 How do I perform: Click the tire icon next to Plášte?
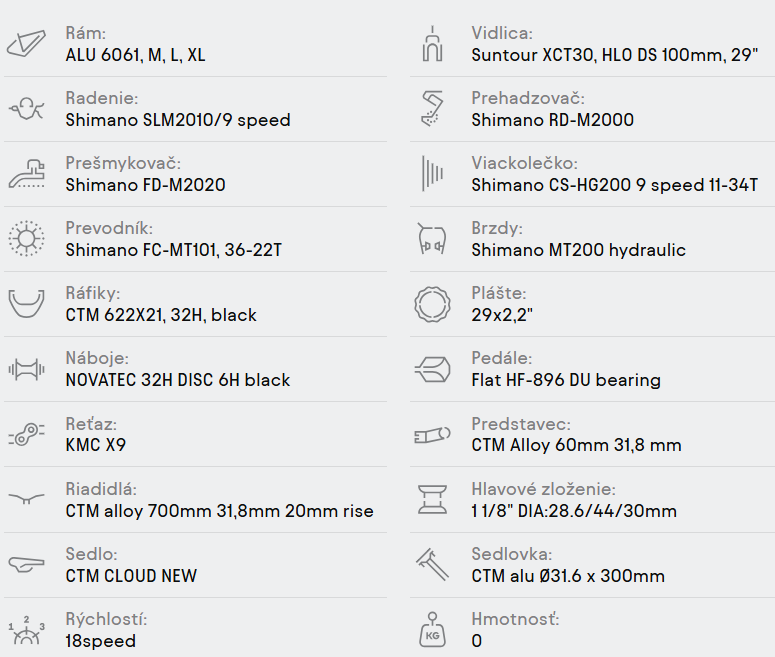433,304
